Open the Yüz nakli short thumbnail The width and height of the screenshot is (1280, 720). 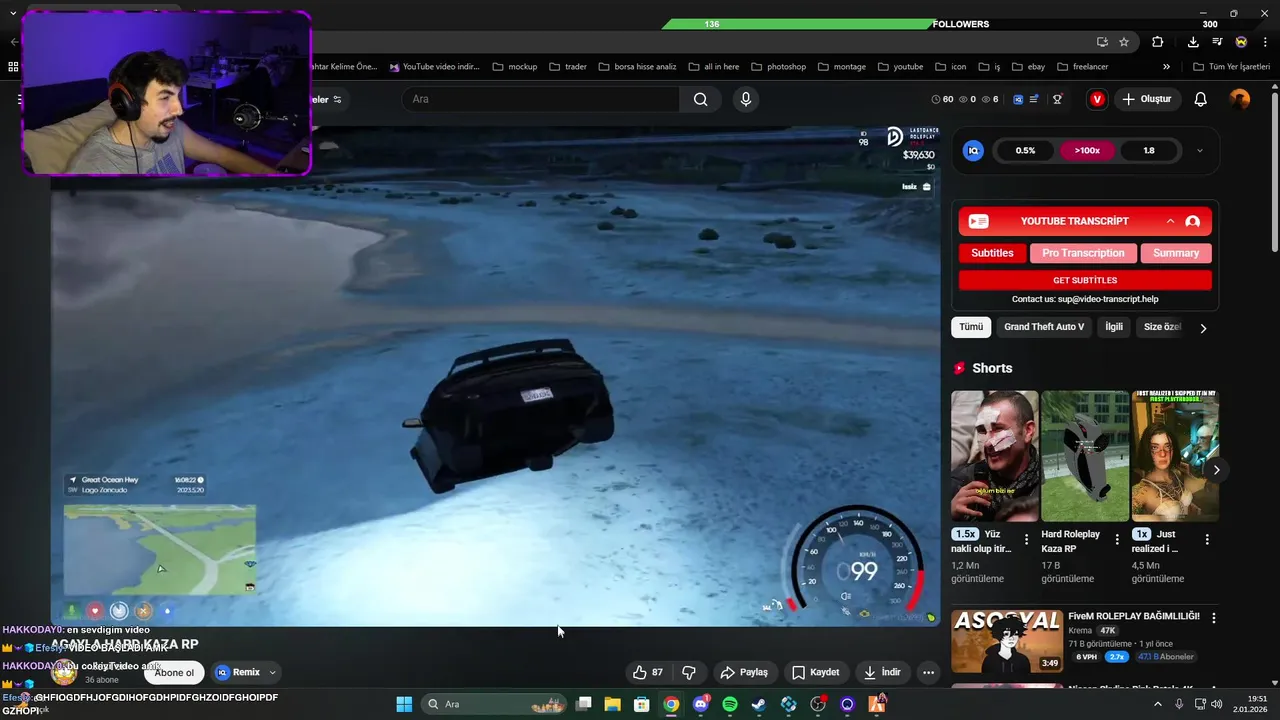(x=994, y=456)
